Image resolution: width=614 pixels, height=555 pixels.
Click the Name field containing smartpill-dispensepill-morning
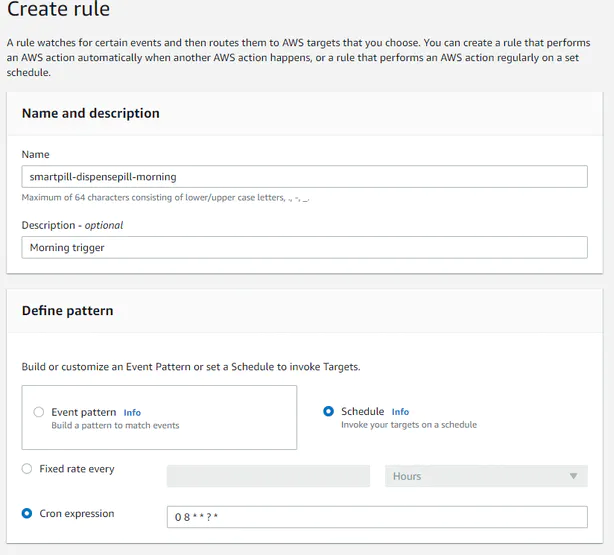(304, 176)
